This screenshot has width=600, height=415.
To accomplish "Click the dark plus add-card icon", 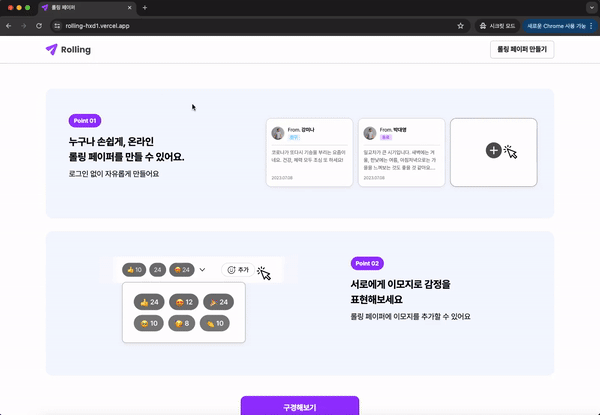I will click(494, 150).
